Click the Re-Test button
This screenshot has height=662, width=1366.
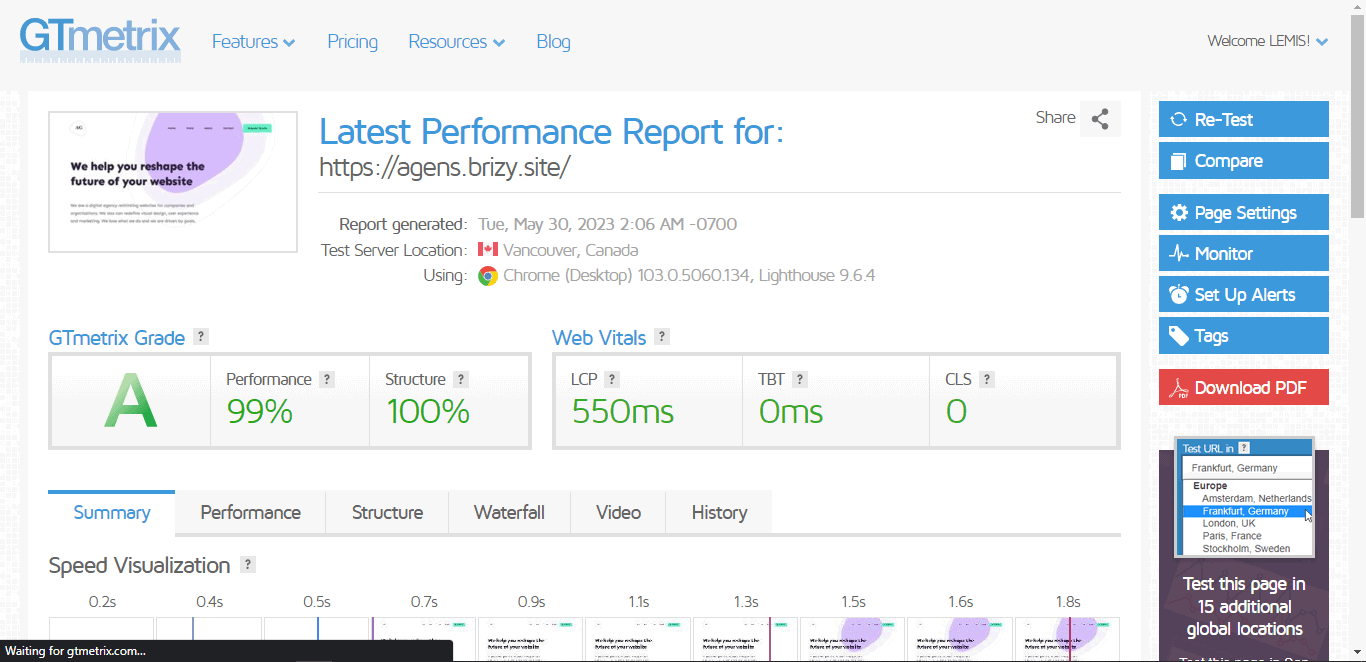coord(1244,119)
